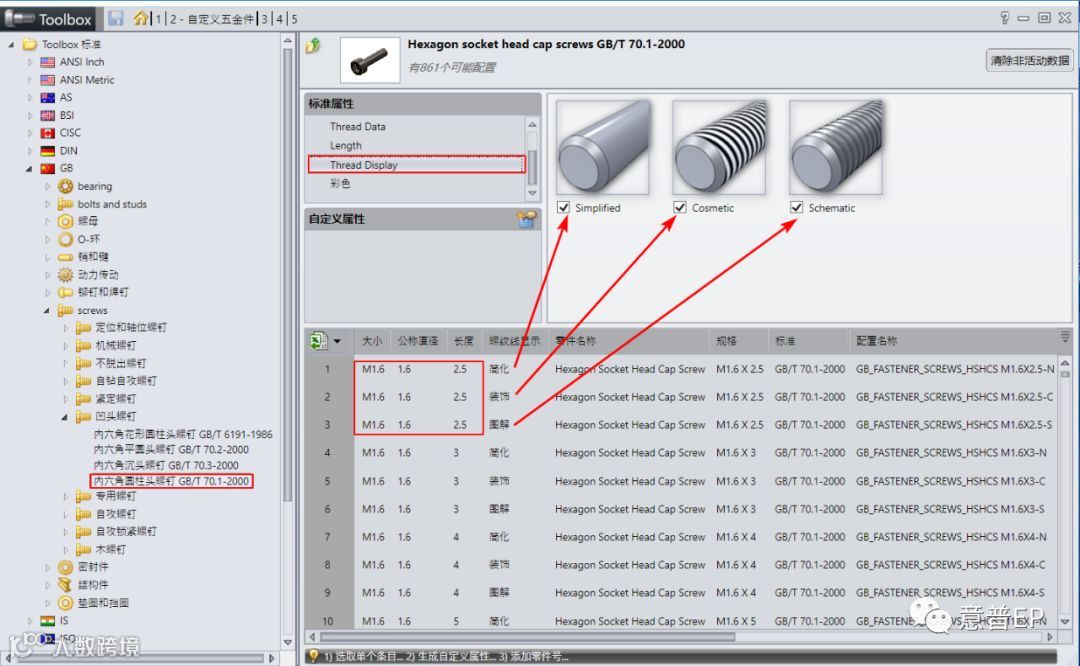This screenshot has height=666, width=1080.
Task: Click the Cosmetic thread preview thumbnail
Action: pyautogui.click(x=719, y=147)
